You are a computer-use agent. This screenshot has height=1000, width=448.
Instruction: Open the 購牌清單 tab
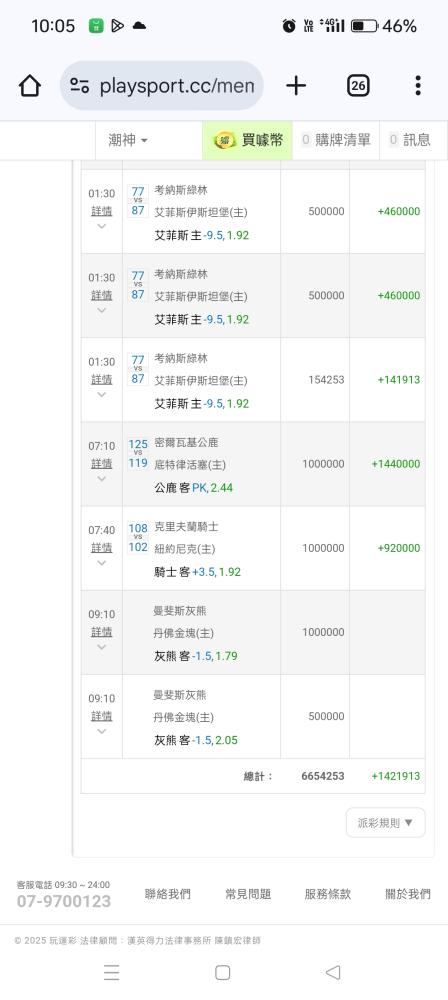pos(336,140)
